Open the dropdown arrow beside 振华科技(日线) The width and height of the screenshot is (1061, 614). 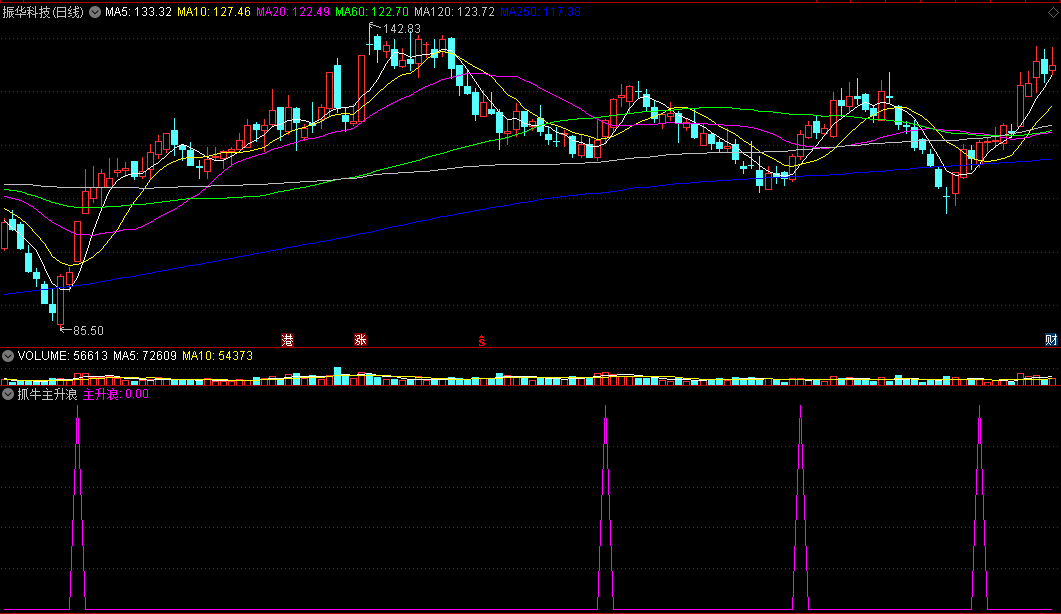pyautogui.click(x=95, y=12)
